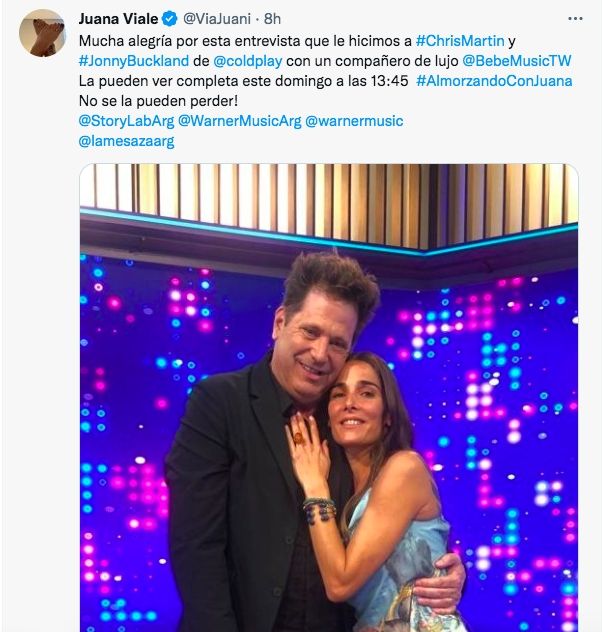This screenshot has height=632, width=602.
Task: Visit the @BebeMusicTW mention
Action: [x=516, y=60]
